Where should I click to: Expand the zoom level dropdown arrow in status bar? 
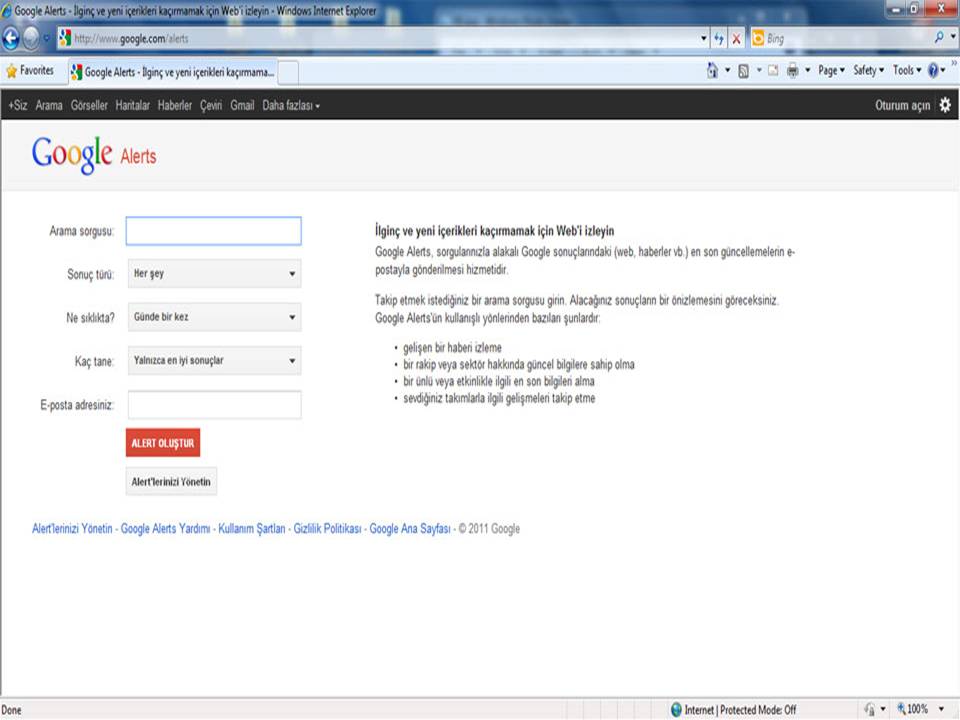pos(941,709)
